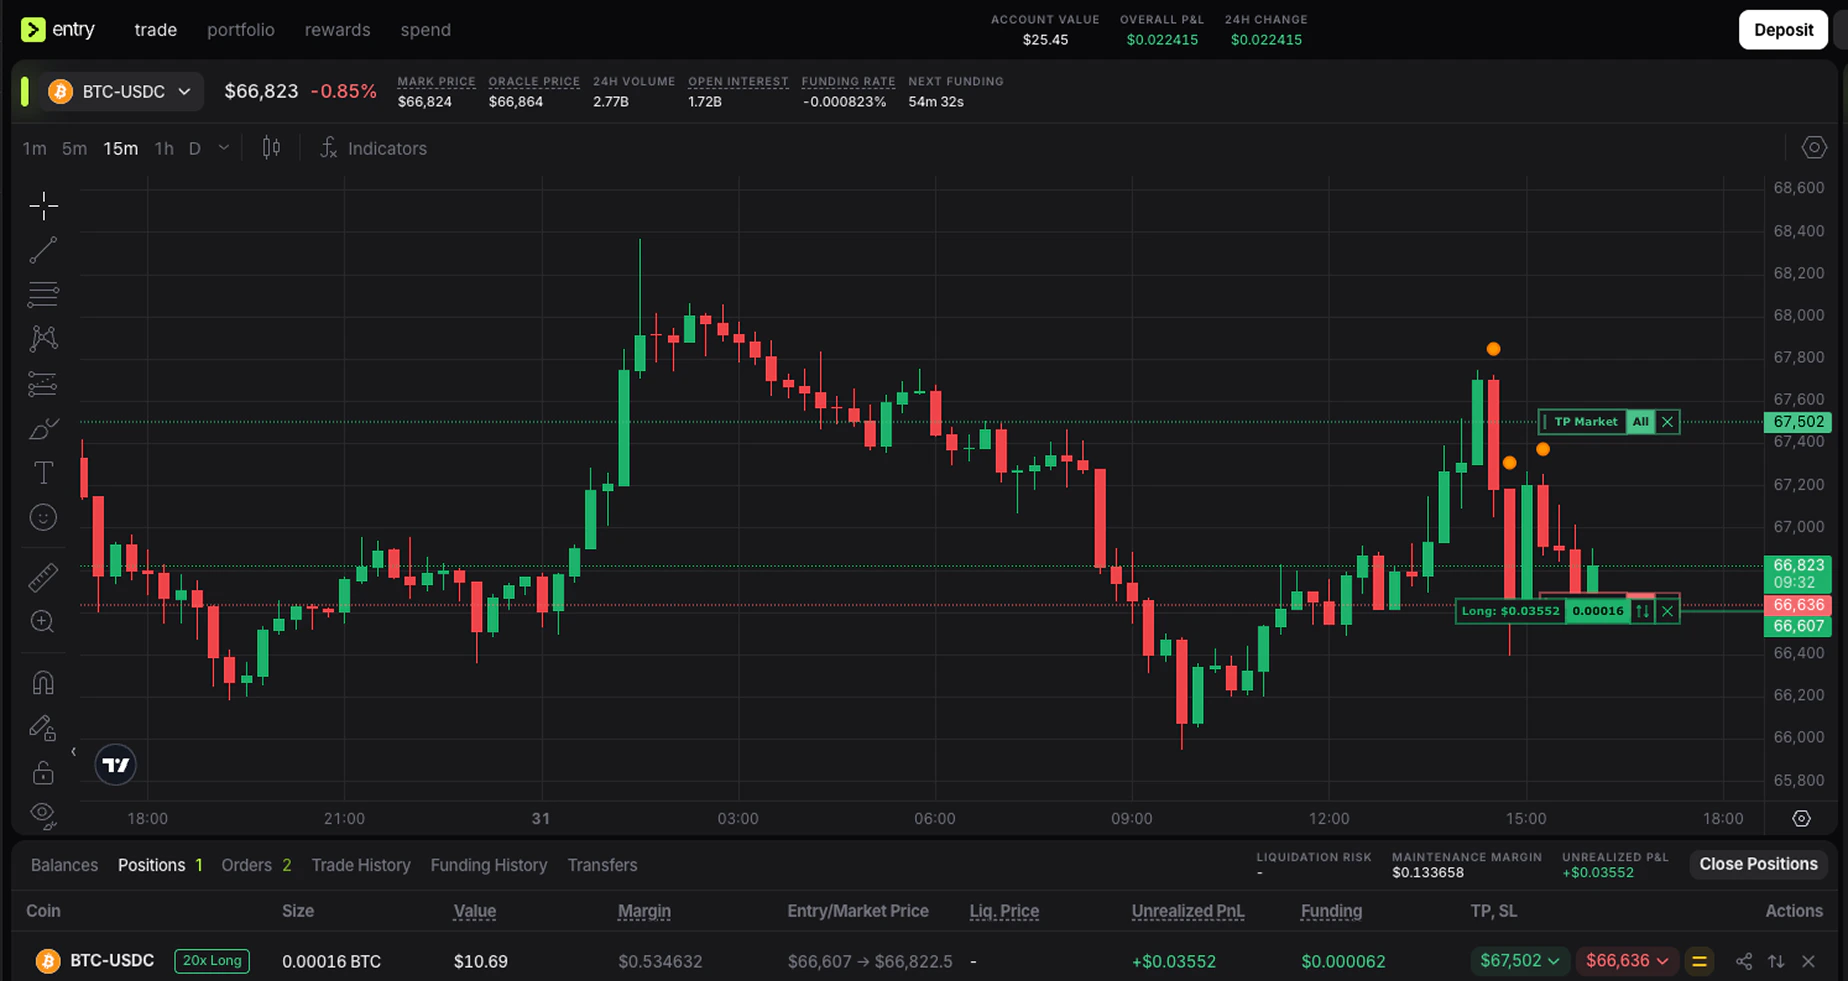Select the 15m timeframe

[x=121, y=148]
